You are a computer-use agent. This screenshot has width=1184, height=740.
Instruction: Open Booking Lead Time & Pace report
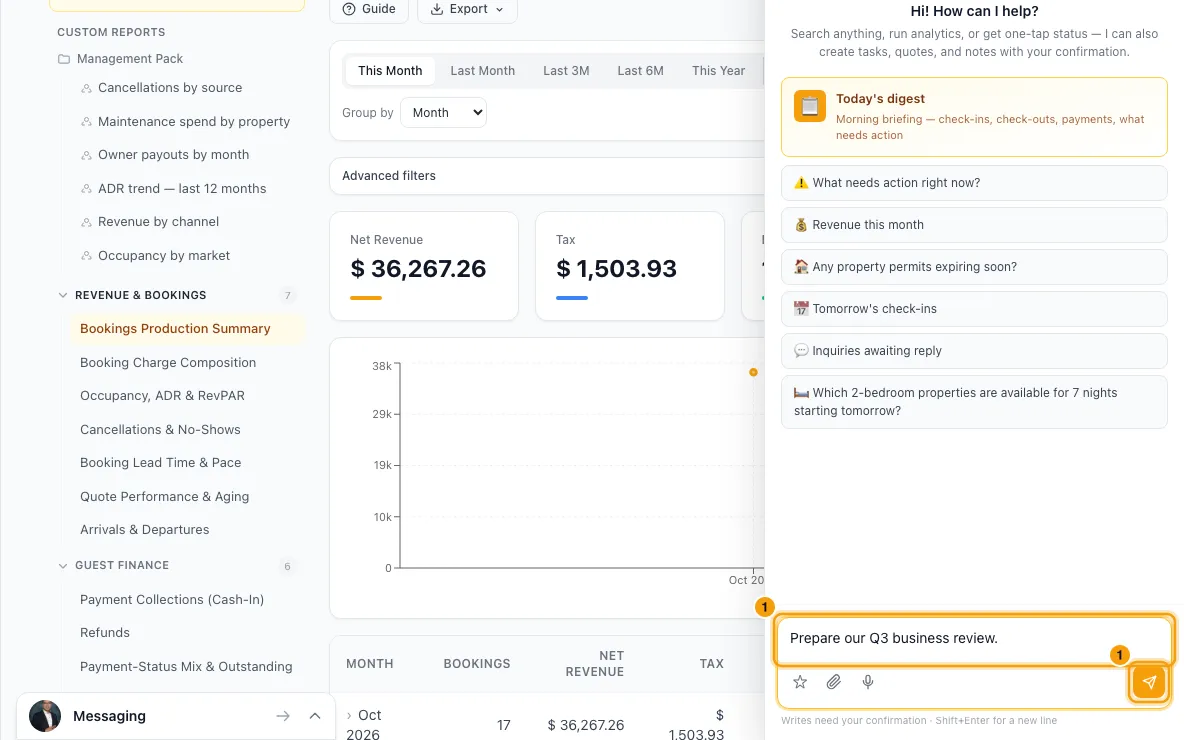[161, 463]
